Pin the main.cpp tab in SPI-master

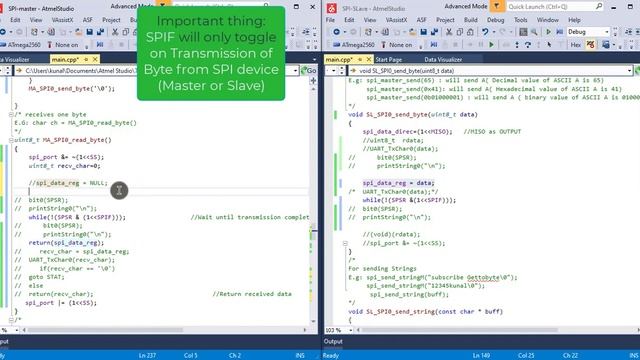[x=86, y=60]
